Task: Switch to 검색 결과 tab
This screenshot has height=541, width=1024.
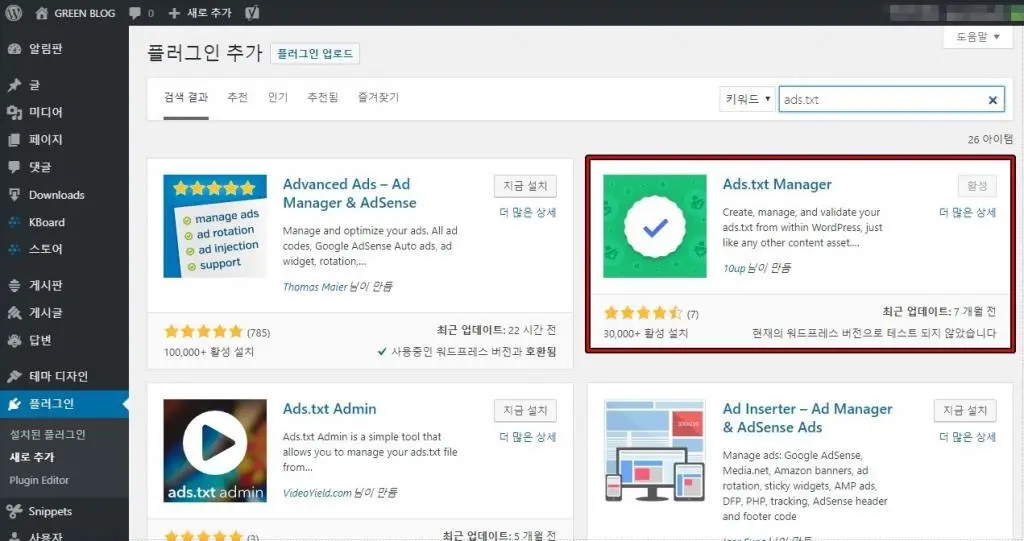Action: (186, 97)
